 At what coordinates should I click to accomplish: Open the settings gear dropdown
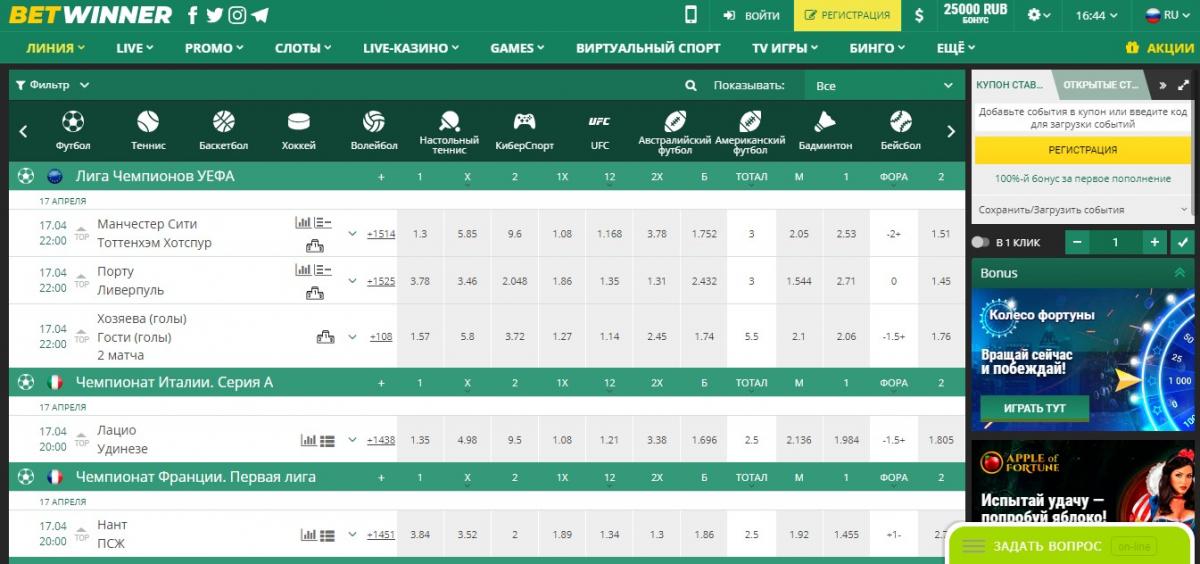[1040, 15]
